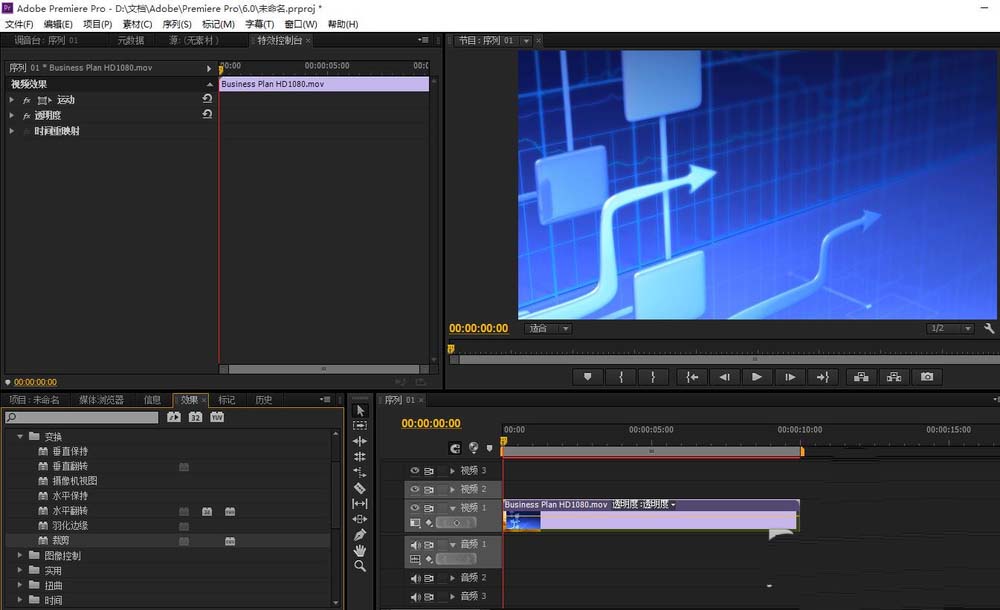Switch to the 历史 tab

coord(264,399)
